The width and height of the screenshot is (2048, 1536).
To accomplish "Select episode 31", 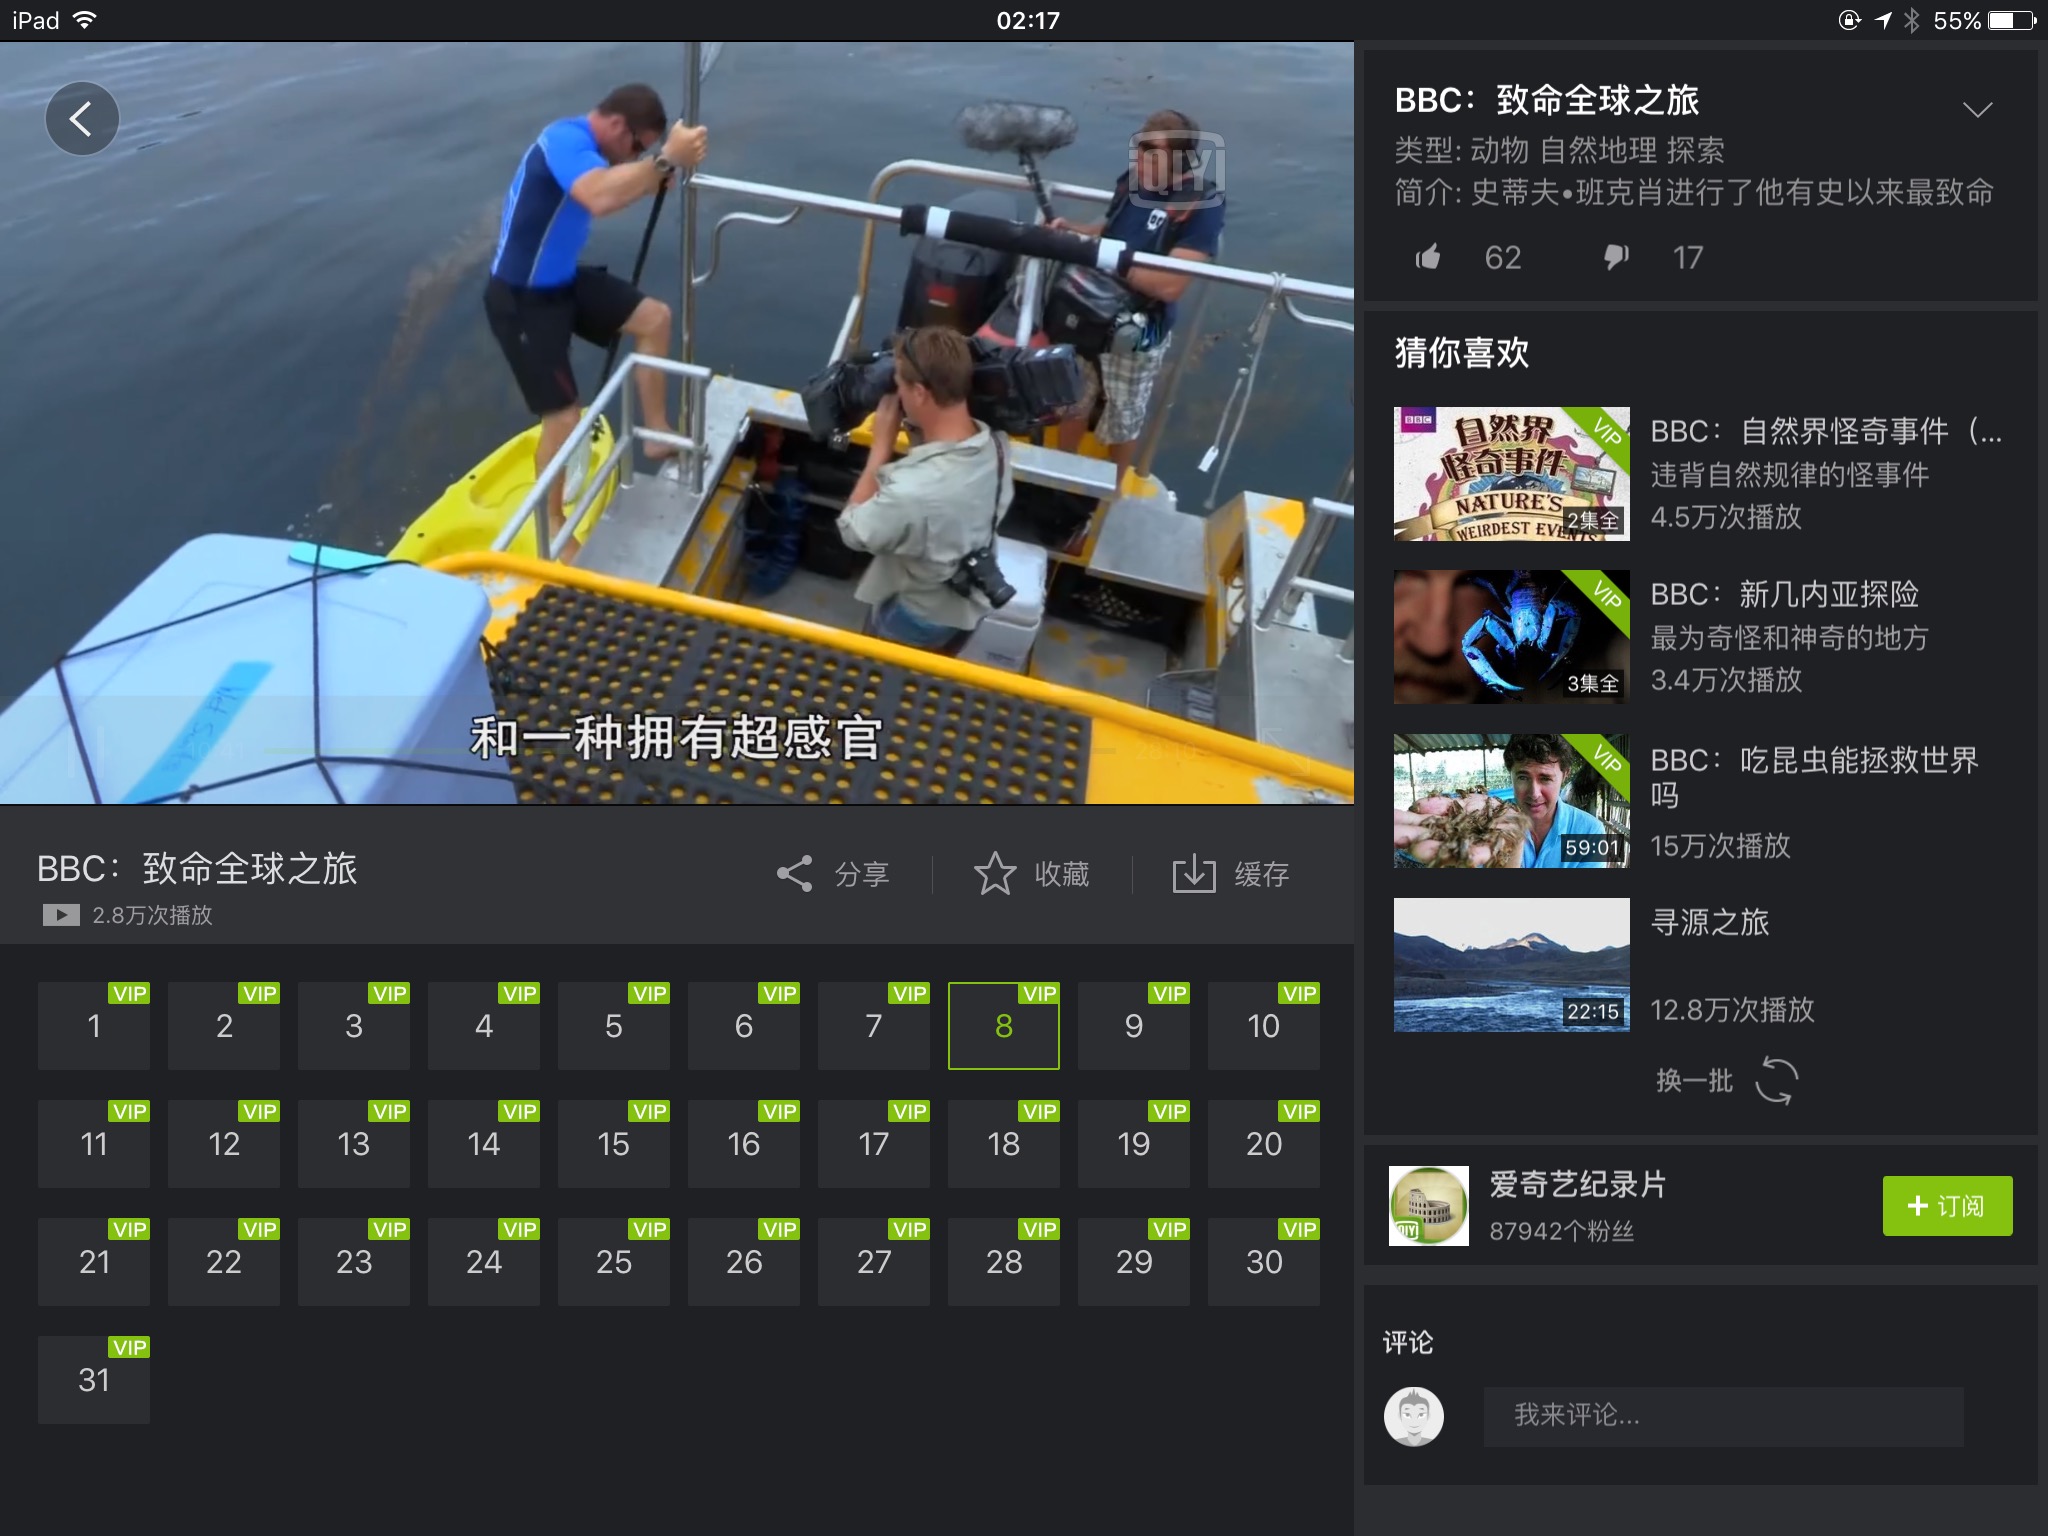I will [x=94, y=1380].
